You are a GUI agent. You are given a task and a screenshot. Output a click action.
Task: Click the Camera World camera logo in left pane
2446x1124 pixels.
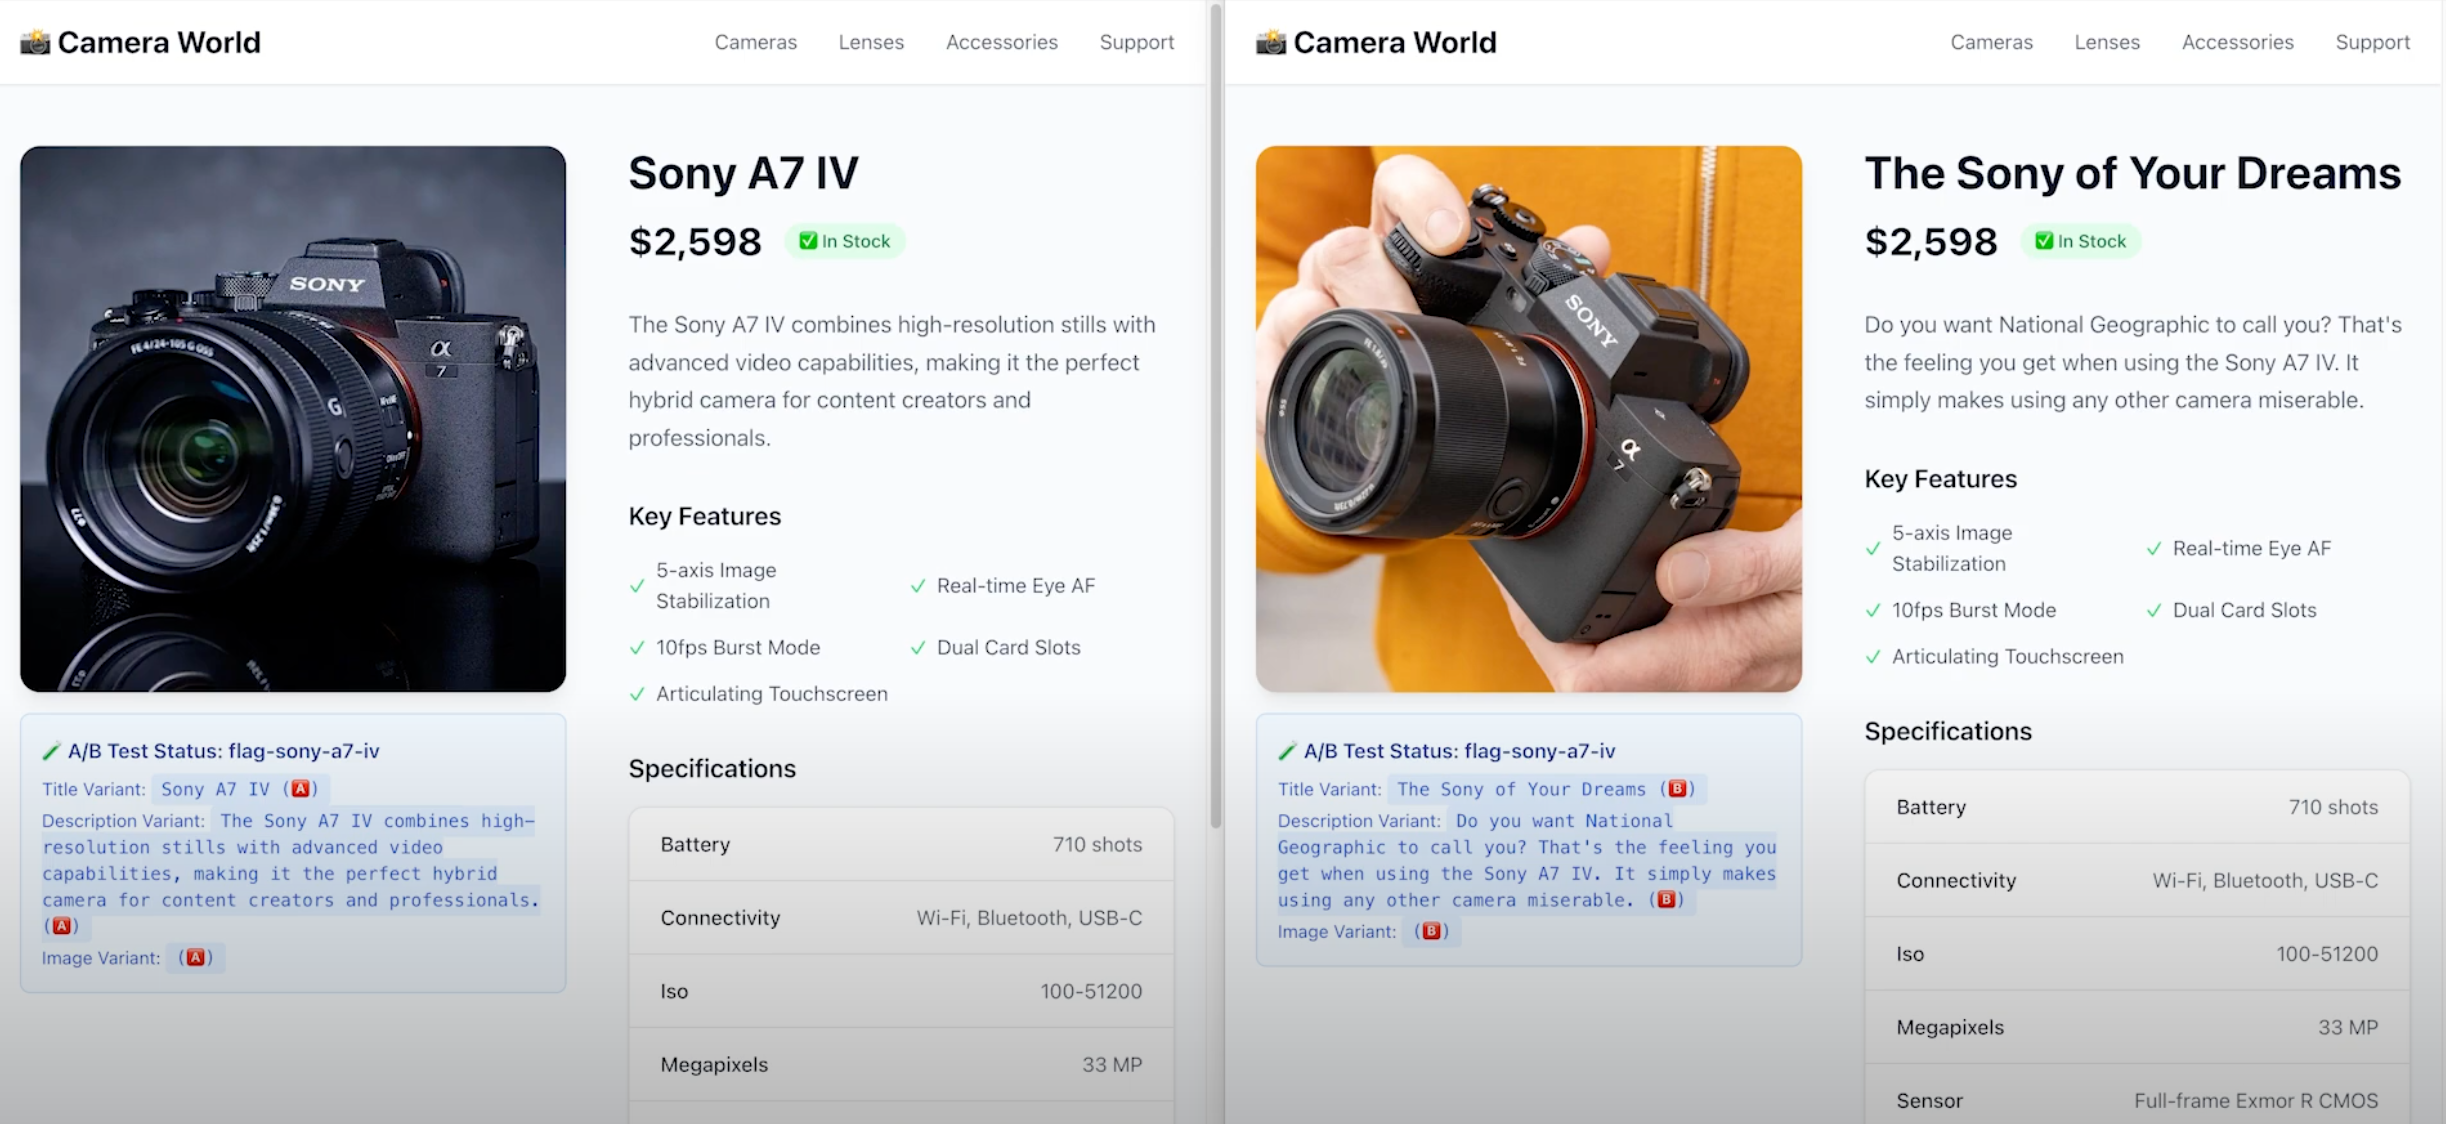pos(35,42)
